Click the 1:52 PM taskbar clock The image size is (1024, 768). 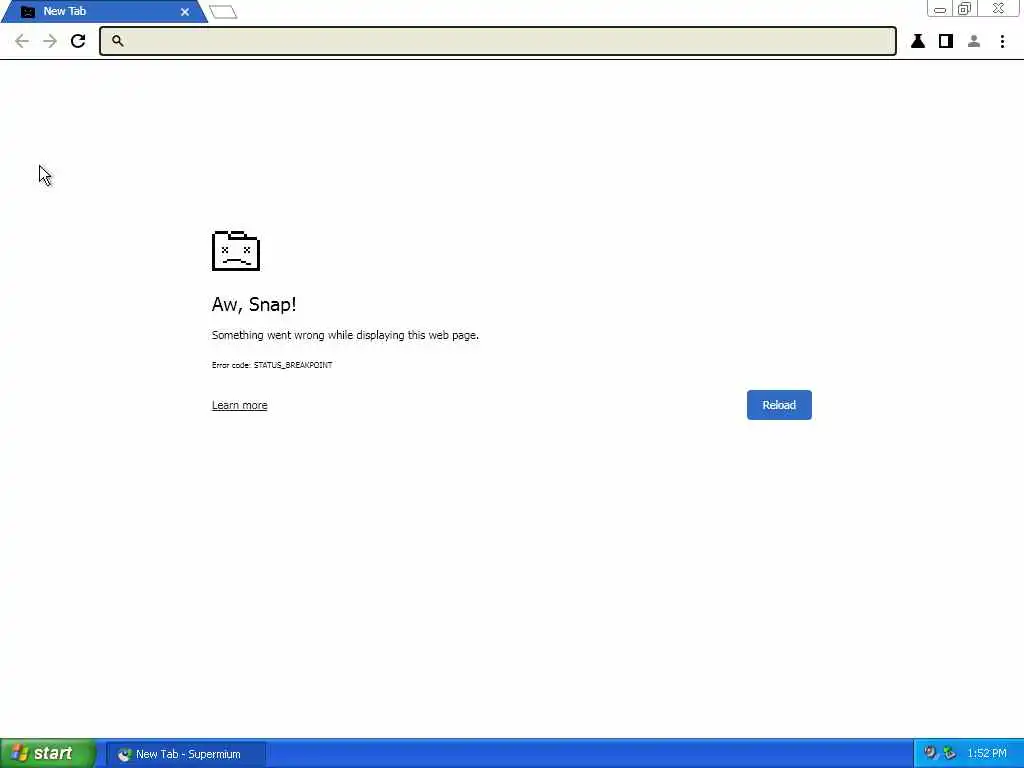[x=987, y=754]
